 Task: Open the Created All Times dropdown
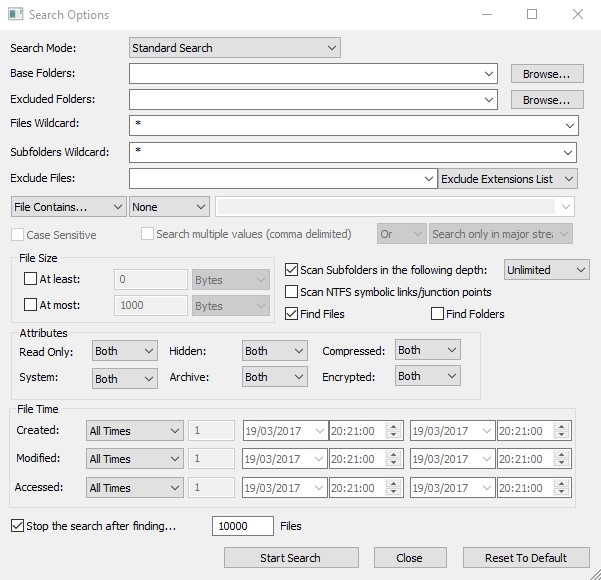(135, 431)
